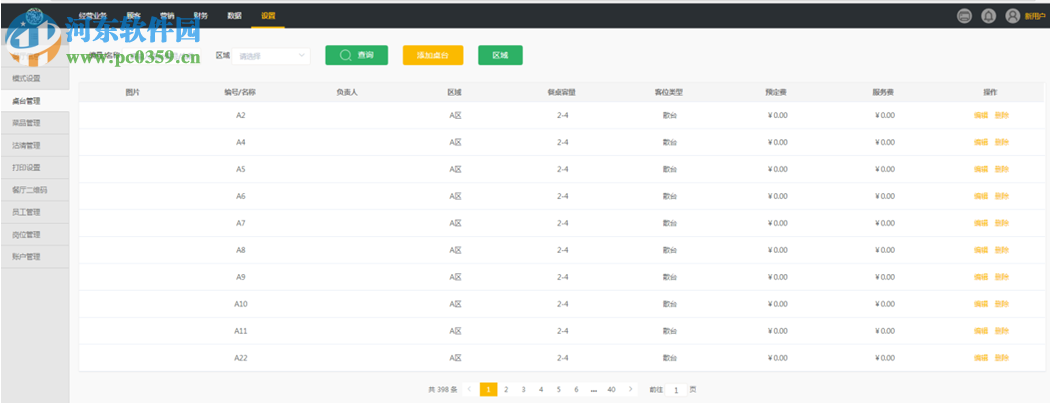Click the user avatar icon
The height and width of the screenshot is (403, 1055).
click(1013, 16)
